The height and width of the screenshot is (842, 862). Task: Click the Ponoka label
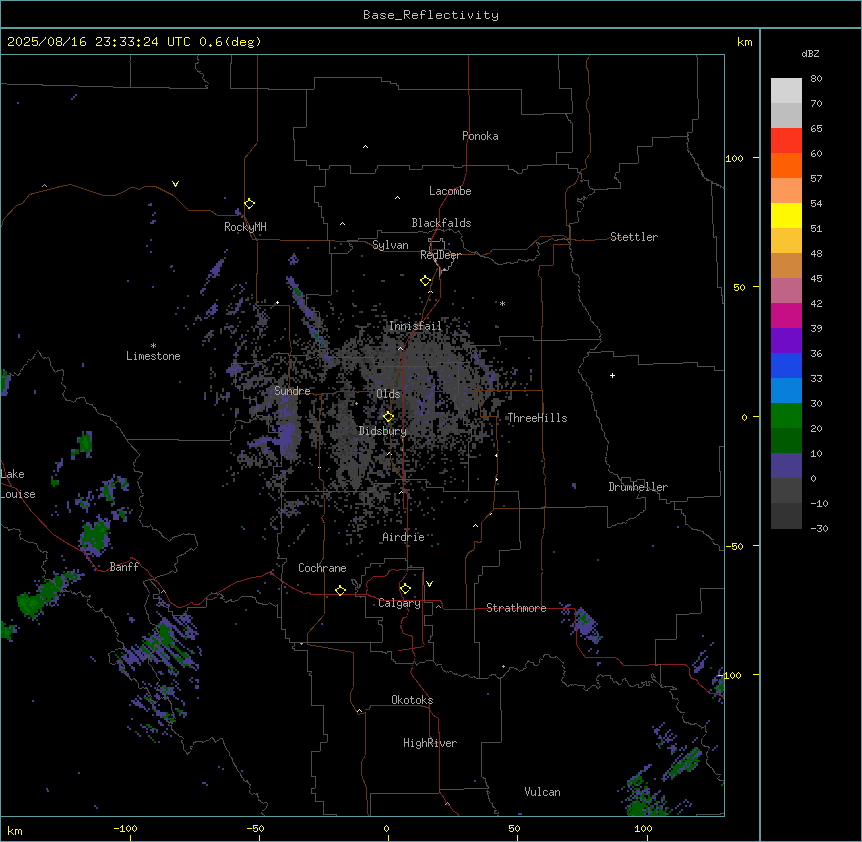click(x=480, y=136)
